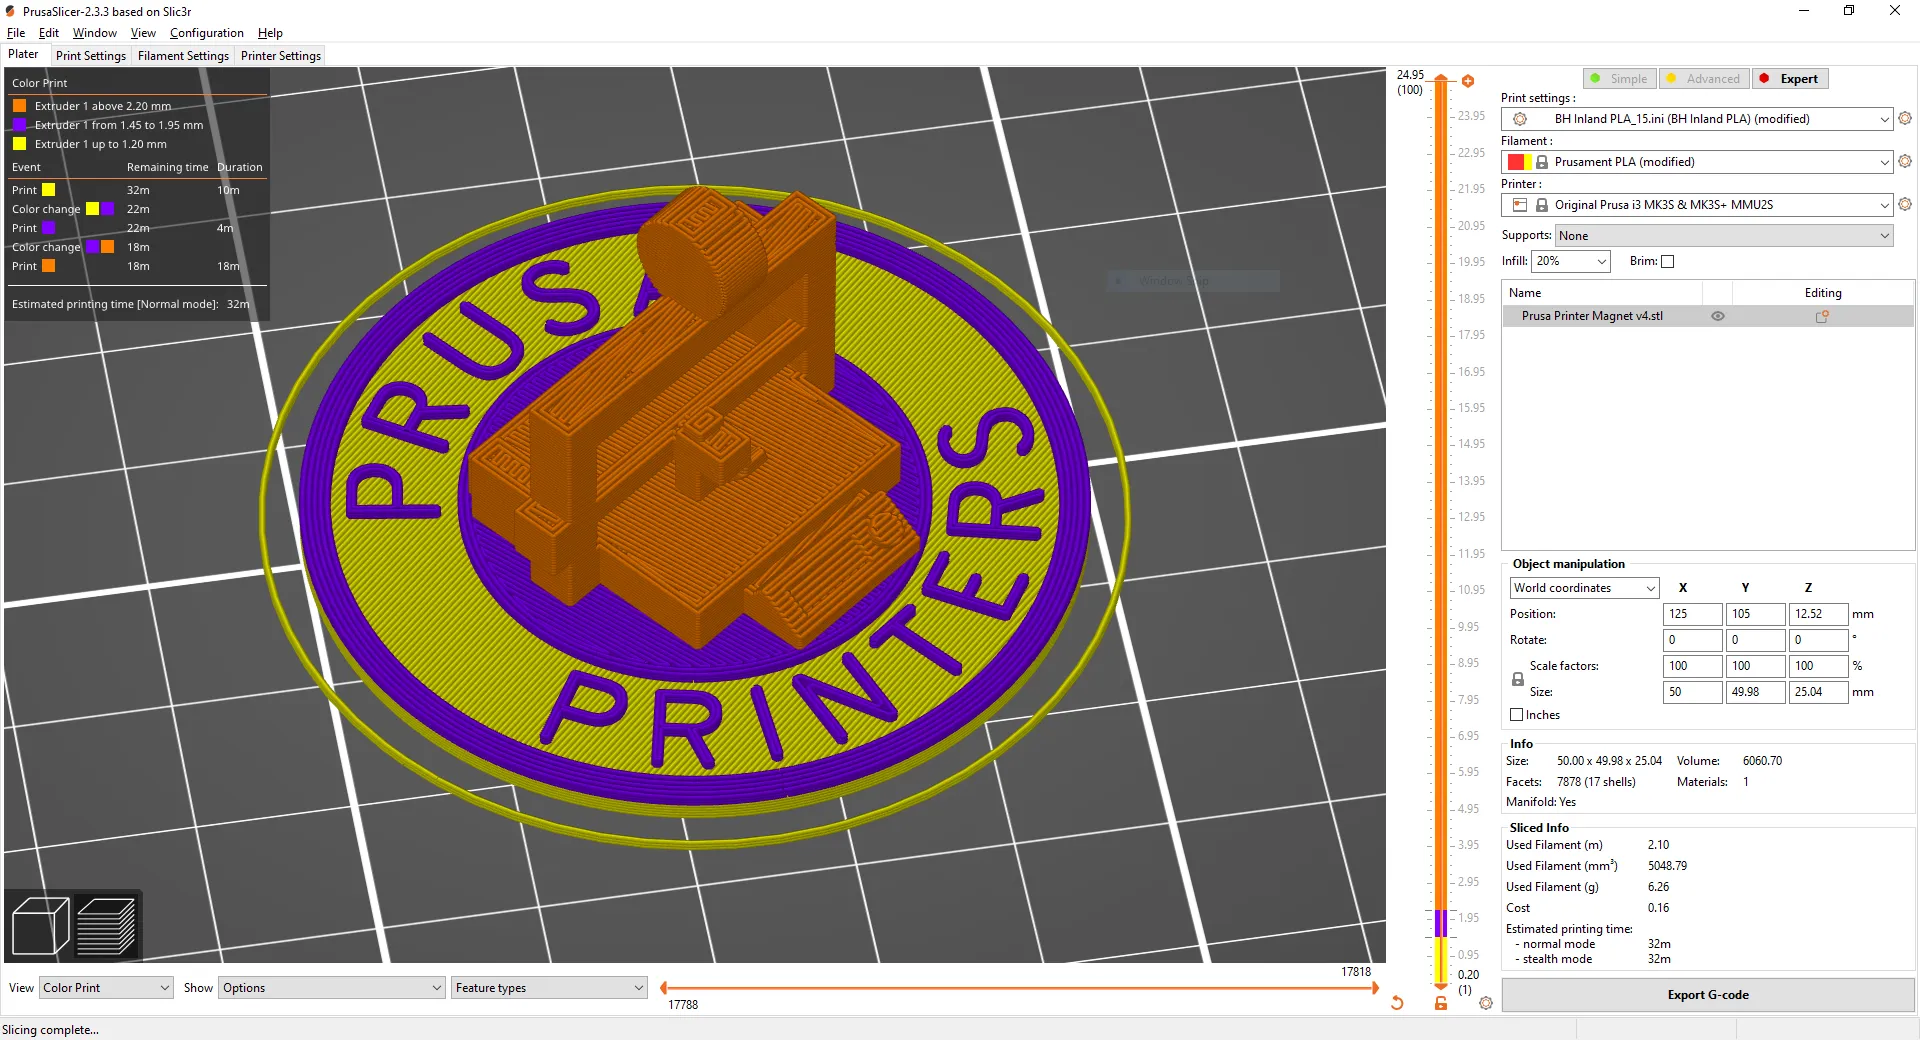Toggle the padlock icon below the layer slider

1440,1004
